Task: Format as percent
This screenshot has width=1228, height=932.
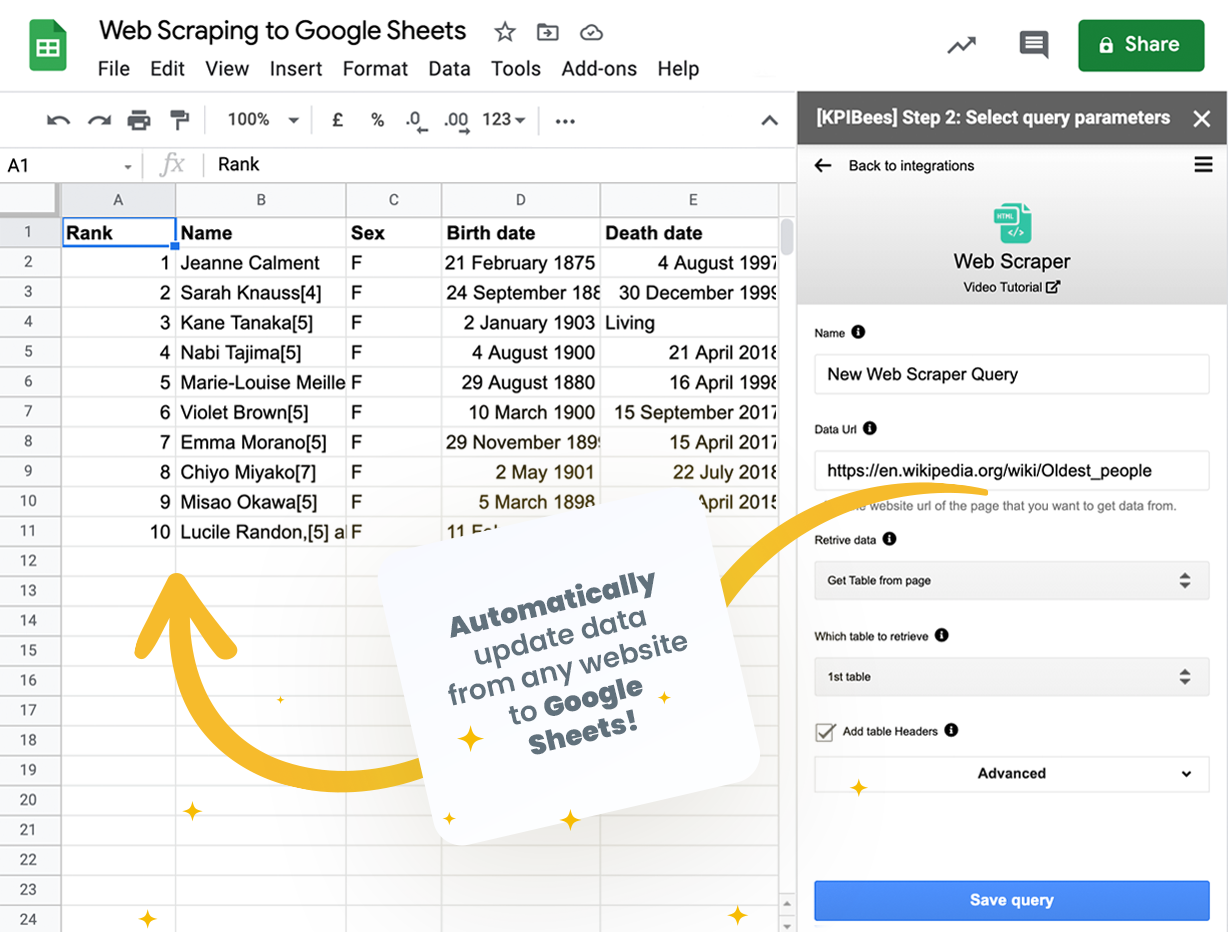Action: coord(377,120)
